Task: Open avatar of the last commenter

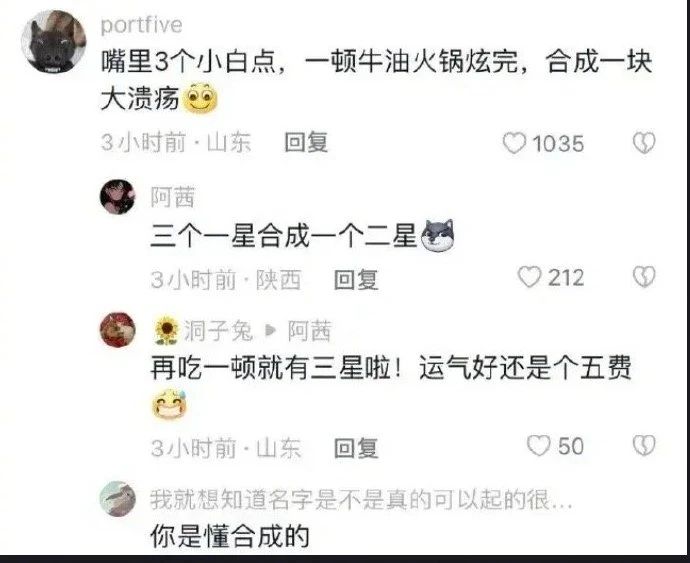Action: click(x=117, y=499)
